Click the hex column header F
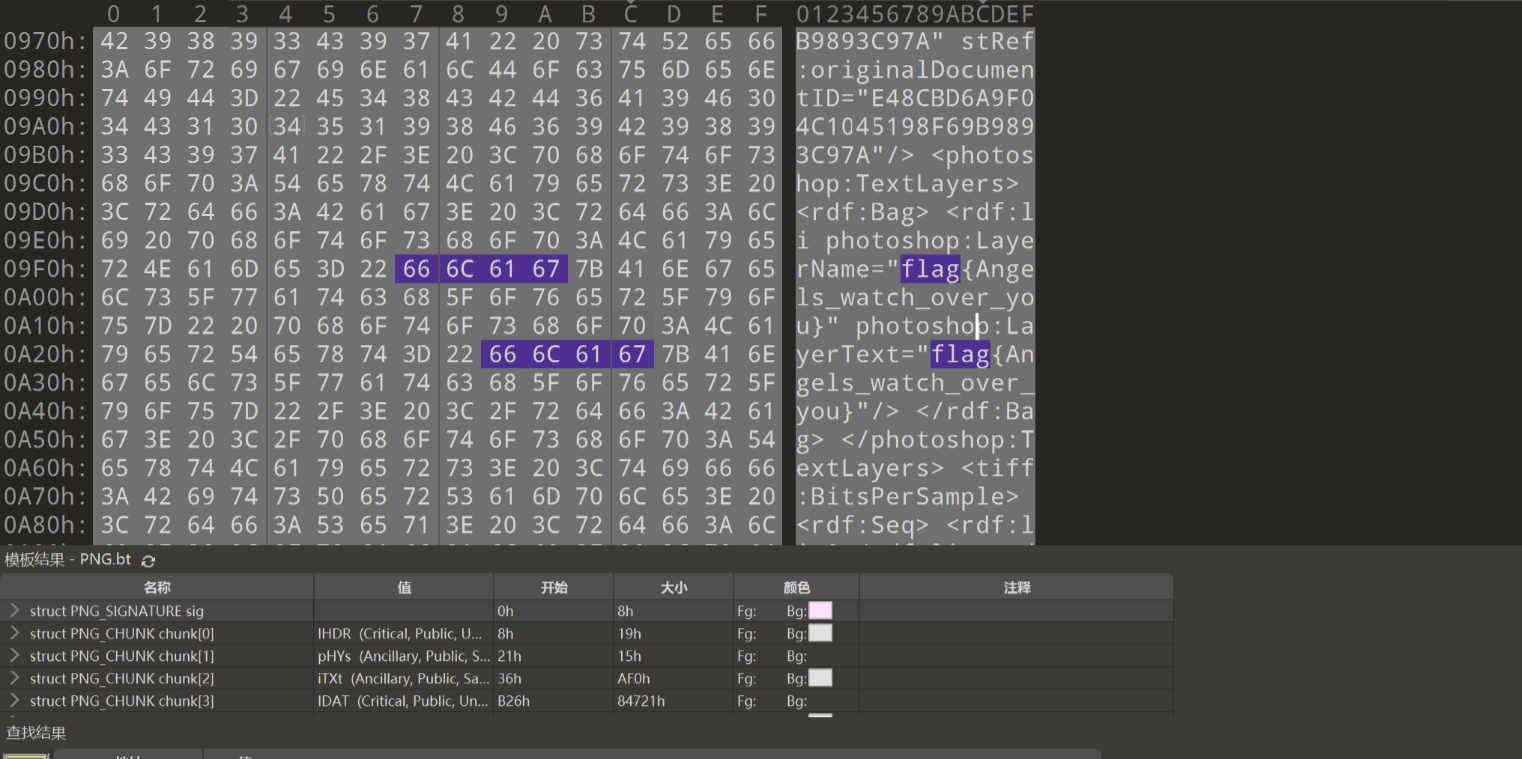1522x759 pixels. (x=761, y=14)
